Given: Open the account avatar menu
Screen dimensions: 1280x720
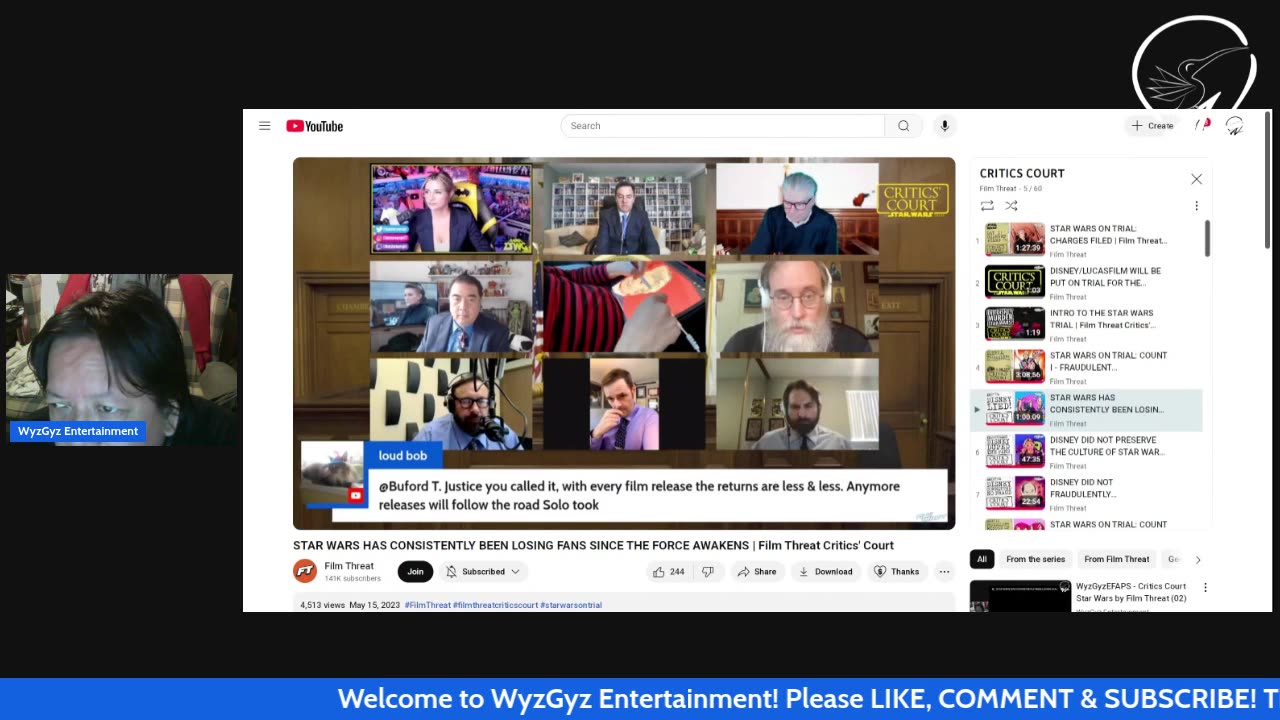Looking at the screenshot, I should click(x=1235, y=126).
